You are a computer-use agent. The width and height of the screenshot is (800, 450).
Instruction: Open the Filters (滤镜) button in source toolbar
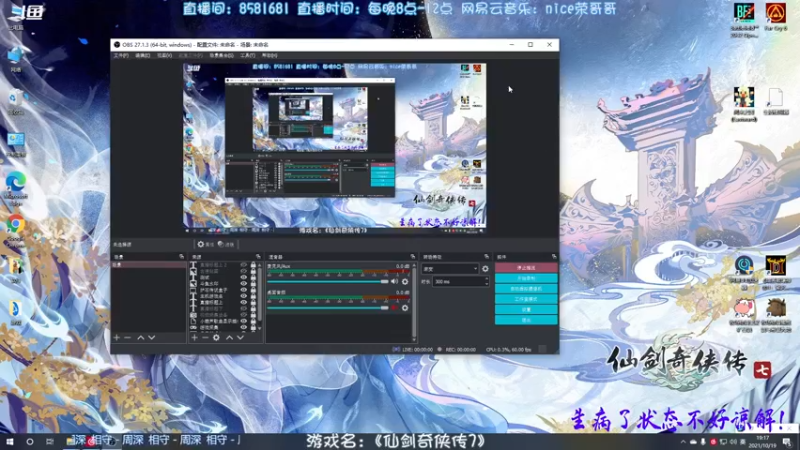click(226, 244)
